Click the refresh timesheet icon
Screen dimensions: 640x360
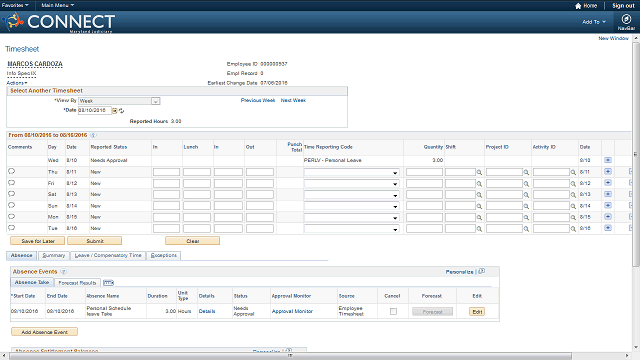click(121, 111)
